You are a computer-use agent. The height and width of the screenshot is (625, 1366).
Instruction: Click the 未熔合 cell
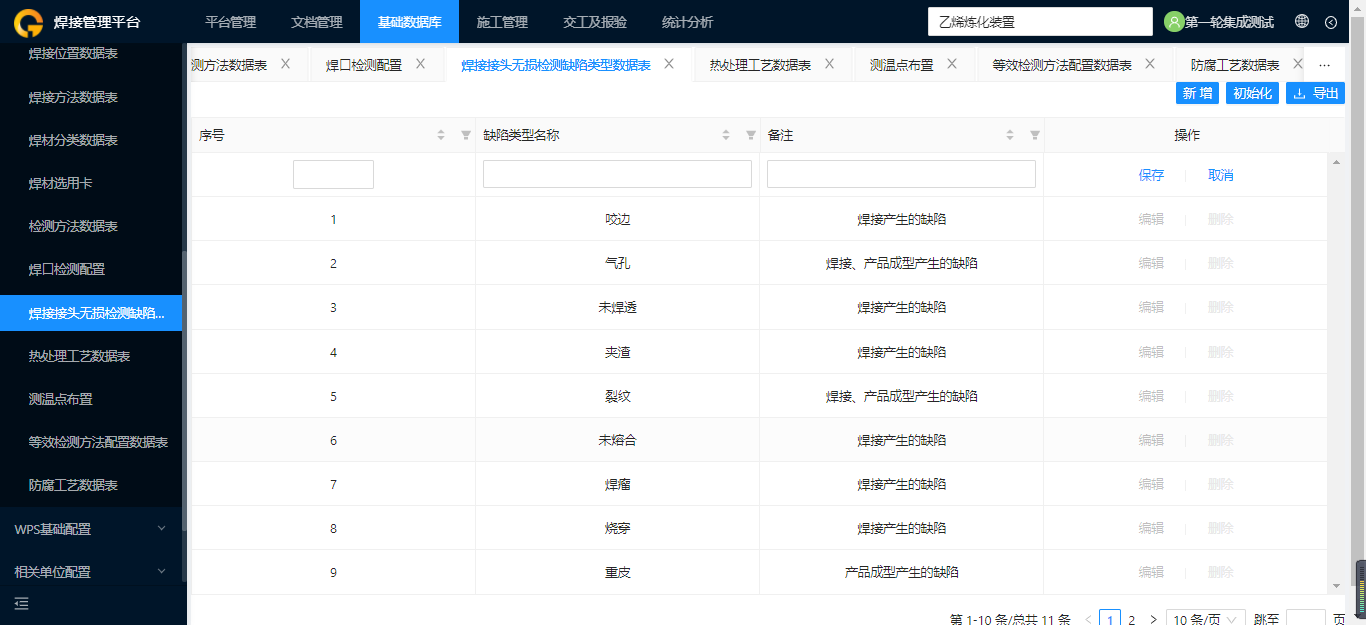tap(617, 440)
